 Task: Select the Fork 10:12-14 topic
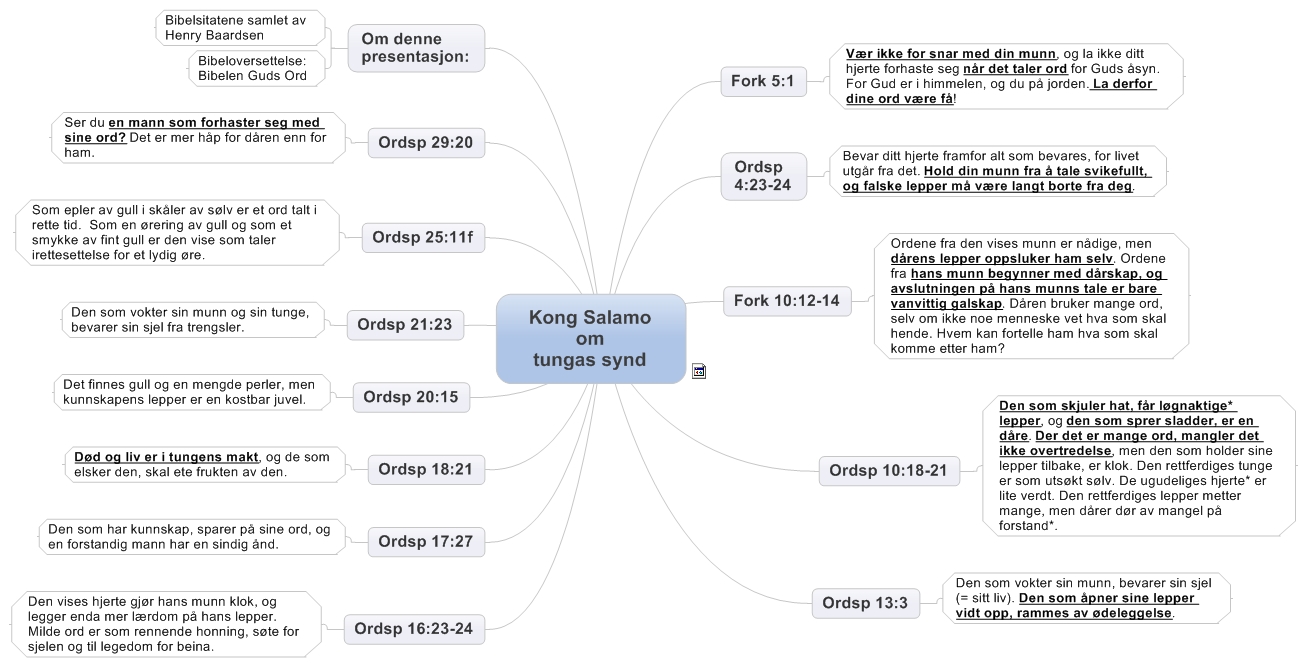[x=787, y=300]
